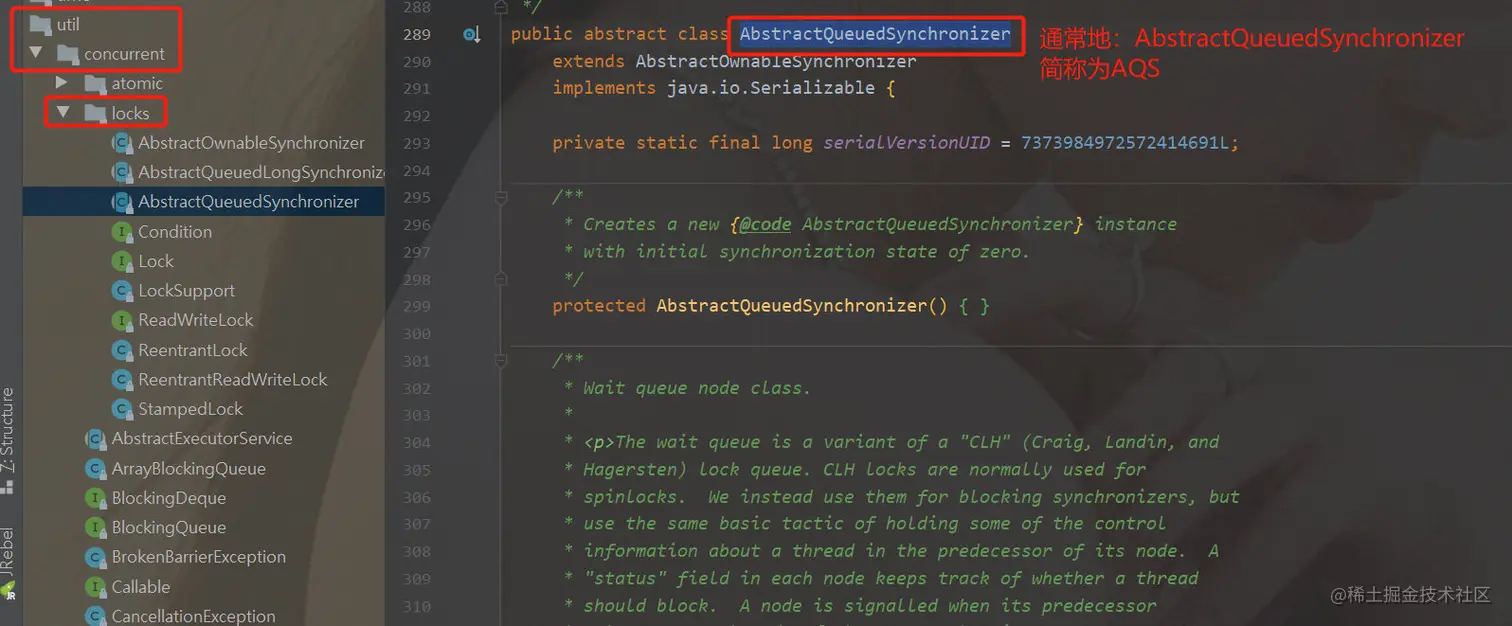Image resolution: width=1512 pixels, height=626 pixels.
Task: Click serialVersionUID field name on line 293
Action: coord(907,143)
